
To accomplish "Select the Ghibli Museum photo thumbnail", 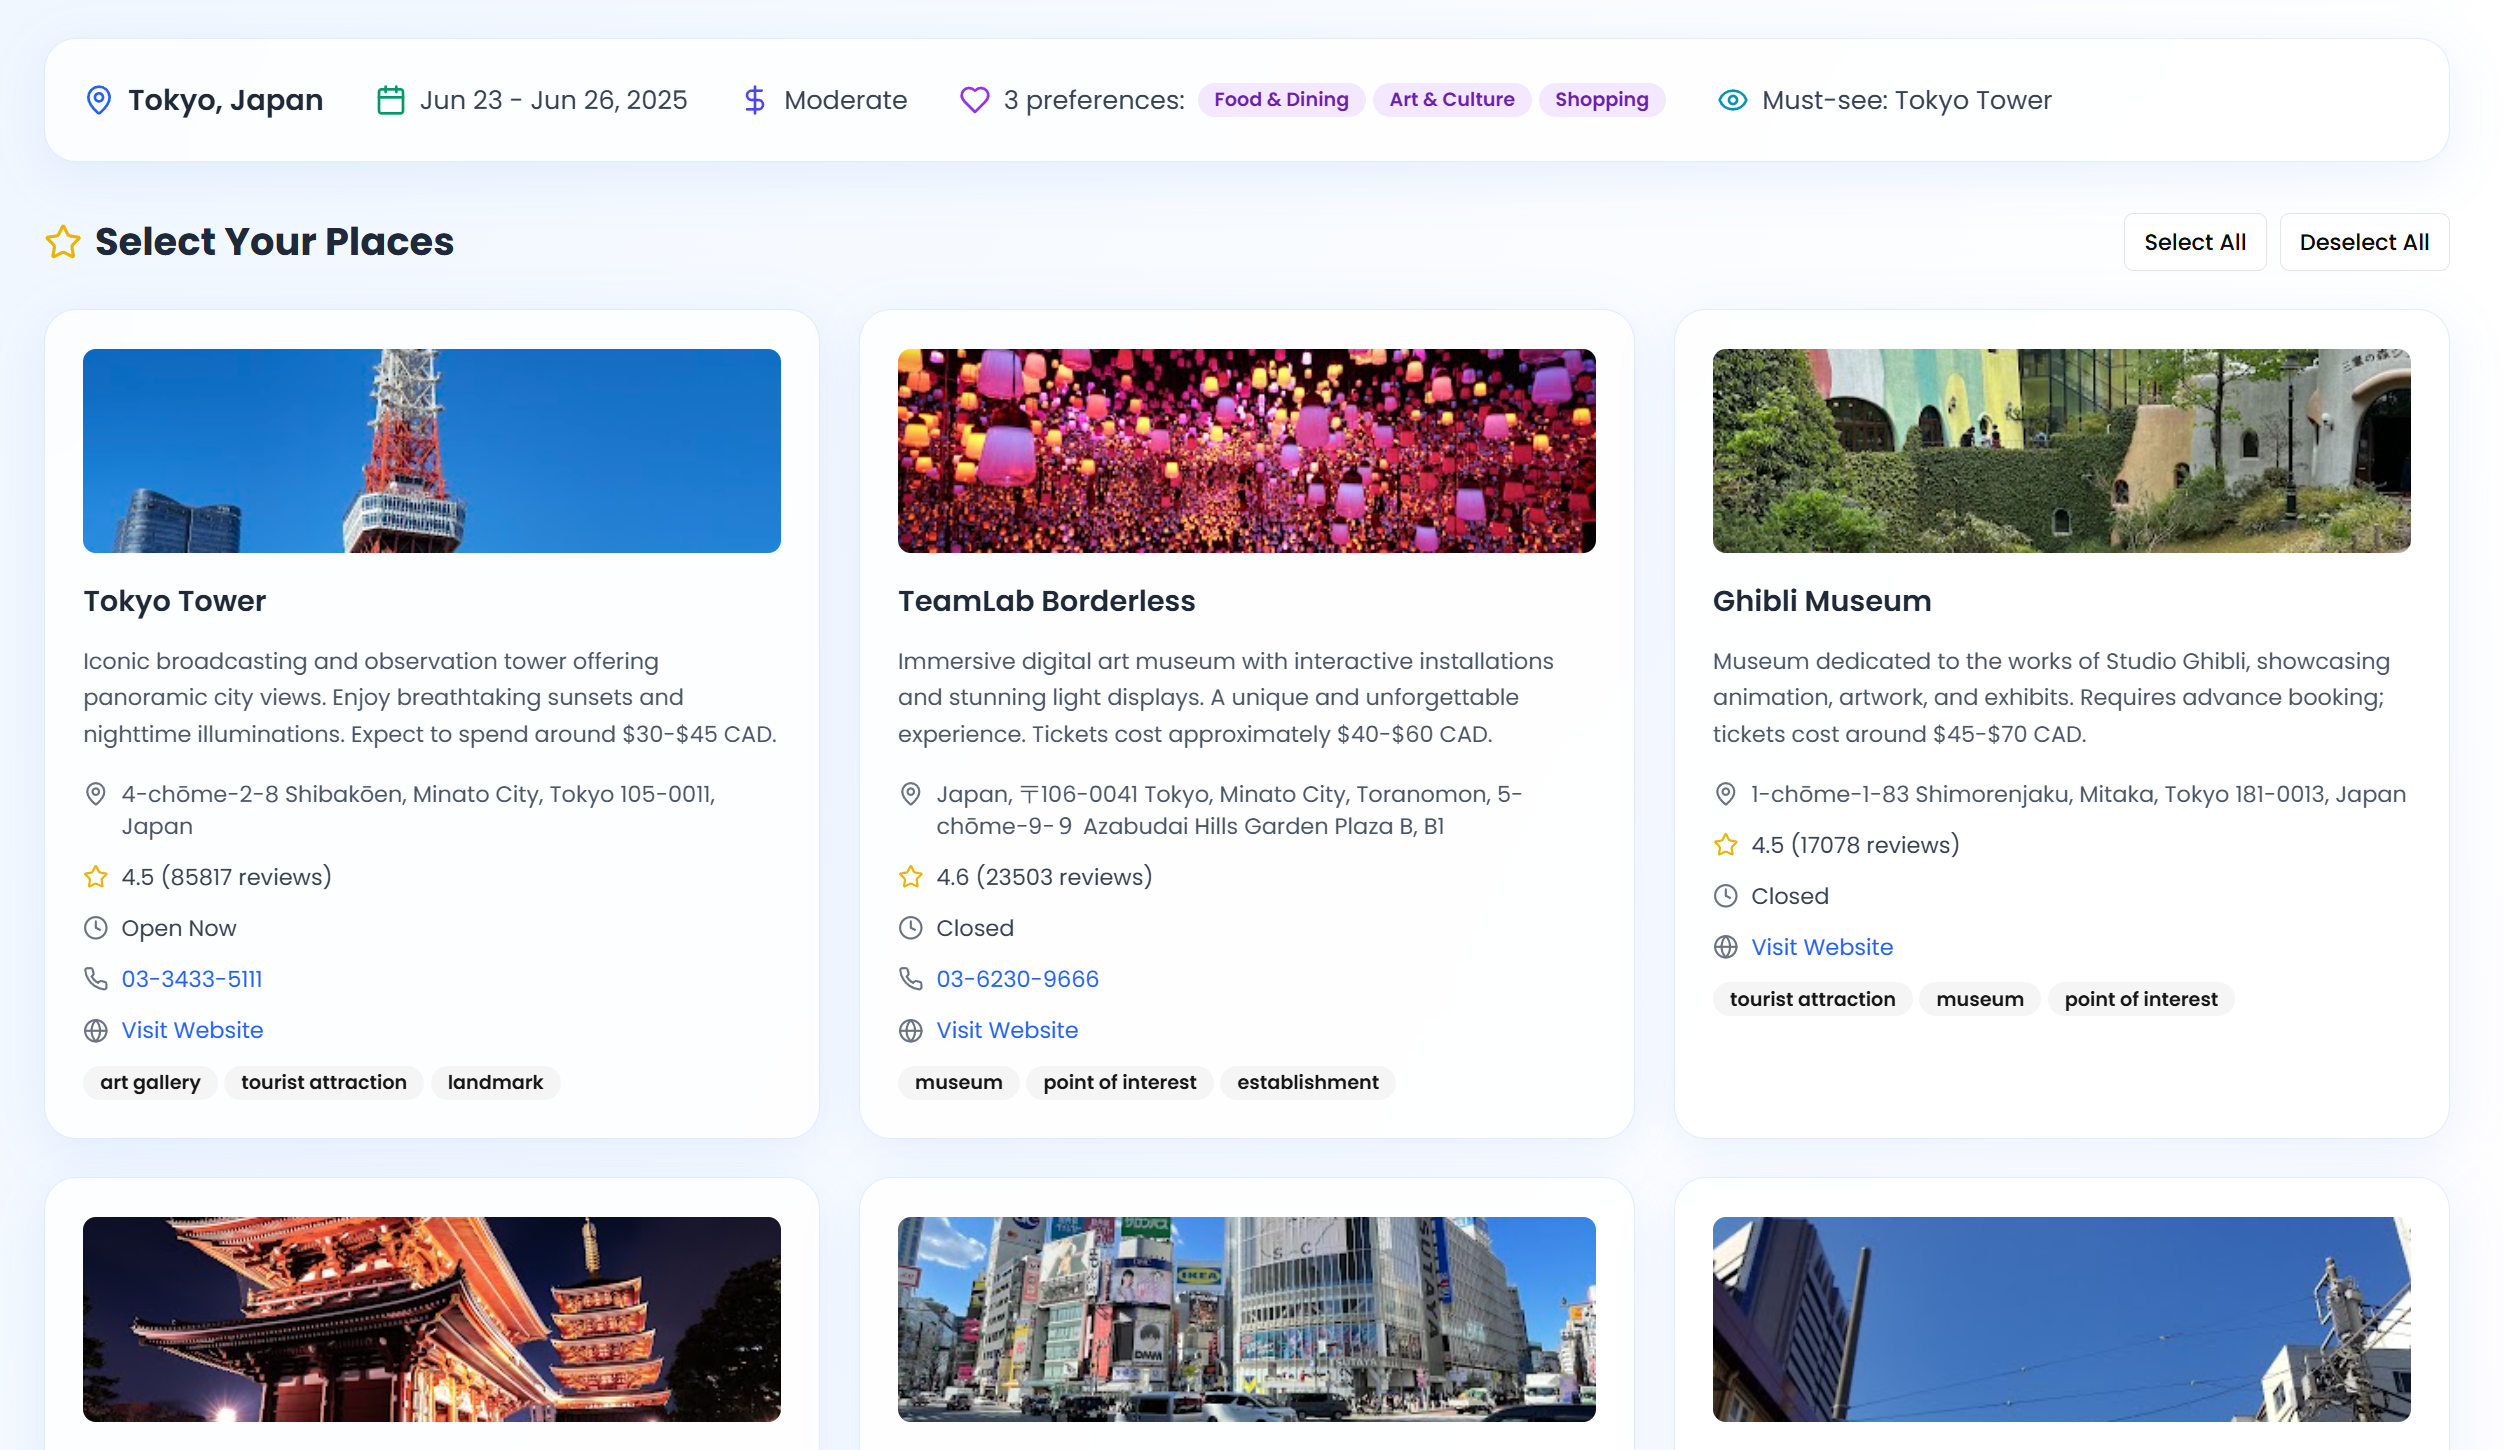I will click(x=2061, y=451).
